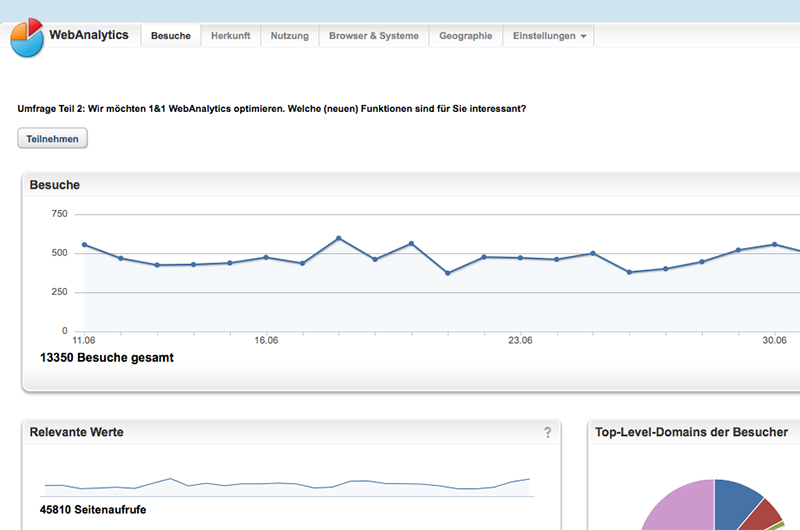Click the help question mark in Relevante Werte
Viewport: 800px width, 530px height.
[x=547, y=432]
